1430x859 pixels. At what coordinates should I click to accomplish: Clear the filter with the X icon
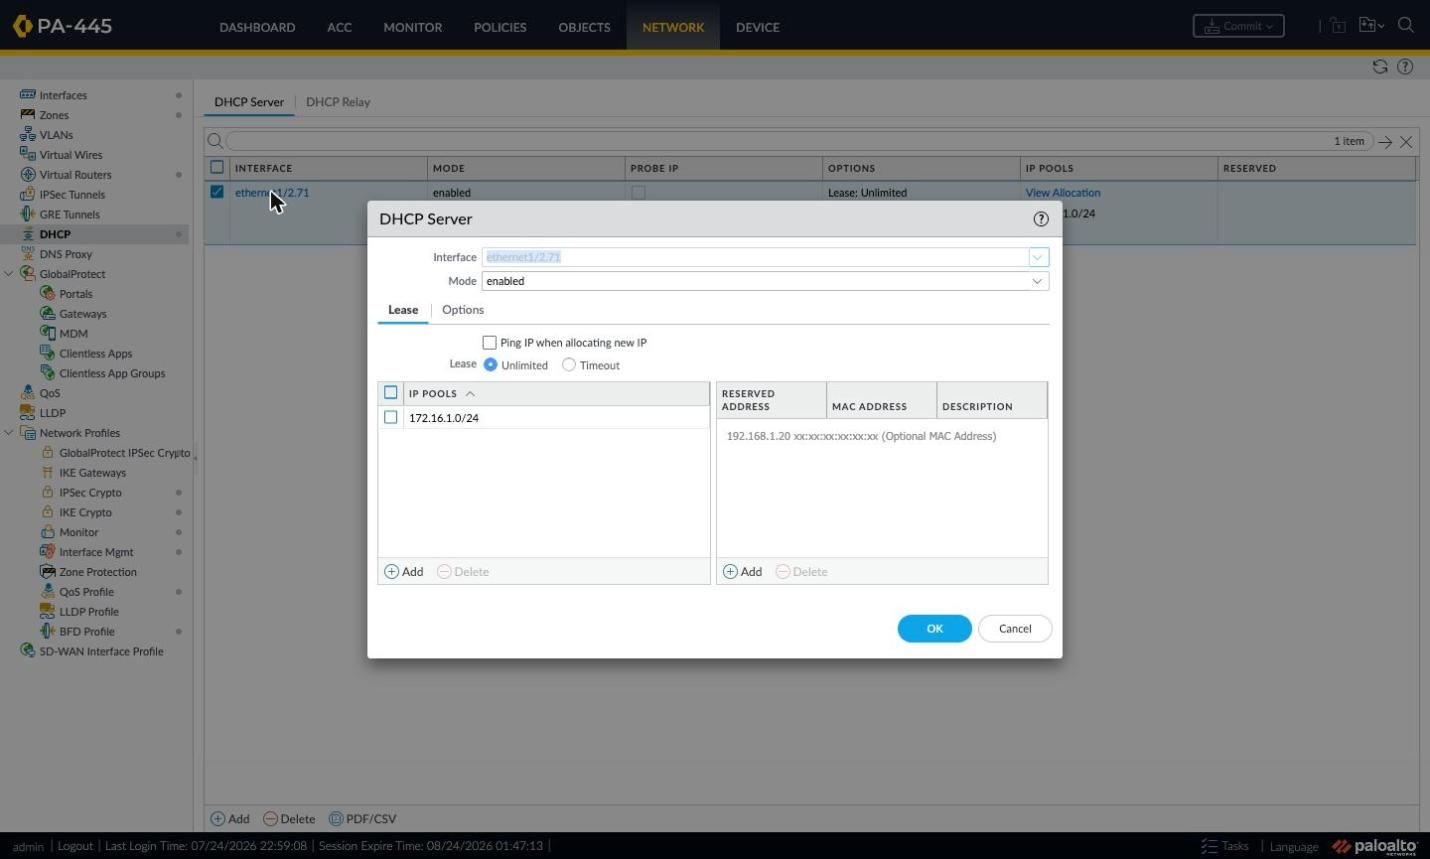tap(1406, 142)
